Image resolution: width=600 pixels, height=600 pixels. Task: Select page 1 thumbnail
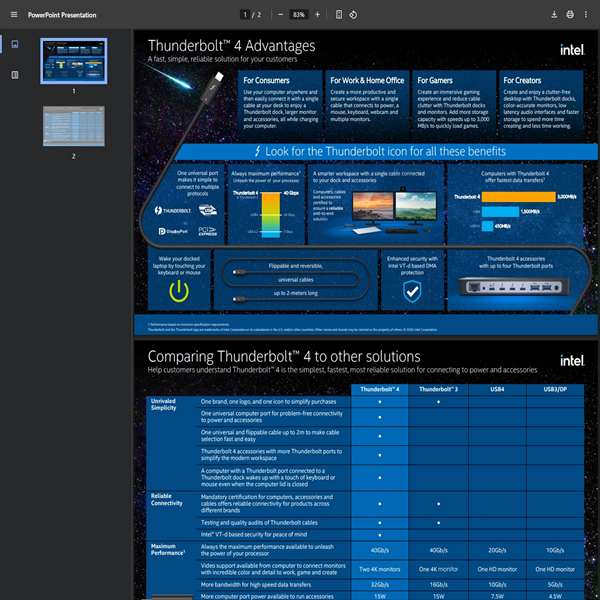point(73,61)
